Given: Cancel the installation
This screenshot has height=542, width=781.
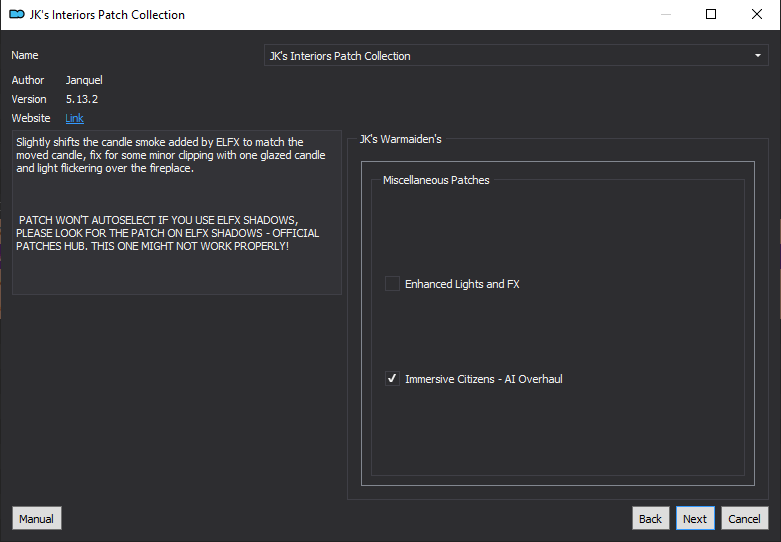Looking at the screenshot, I should tap(744, 519).
